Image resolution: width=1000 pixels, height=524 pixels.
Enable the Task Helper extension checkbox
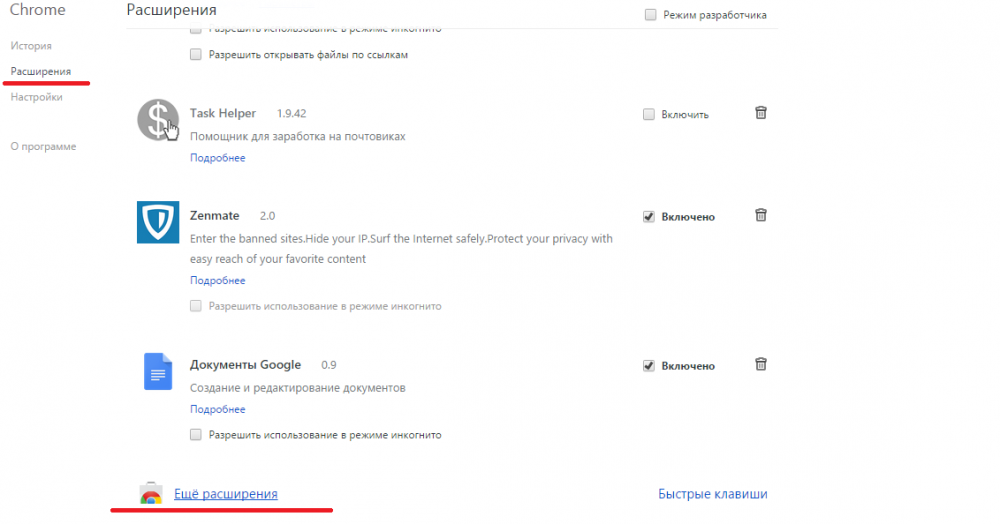point(649,114)
